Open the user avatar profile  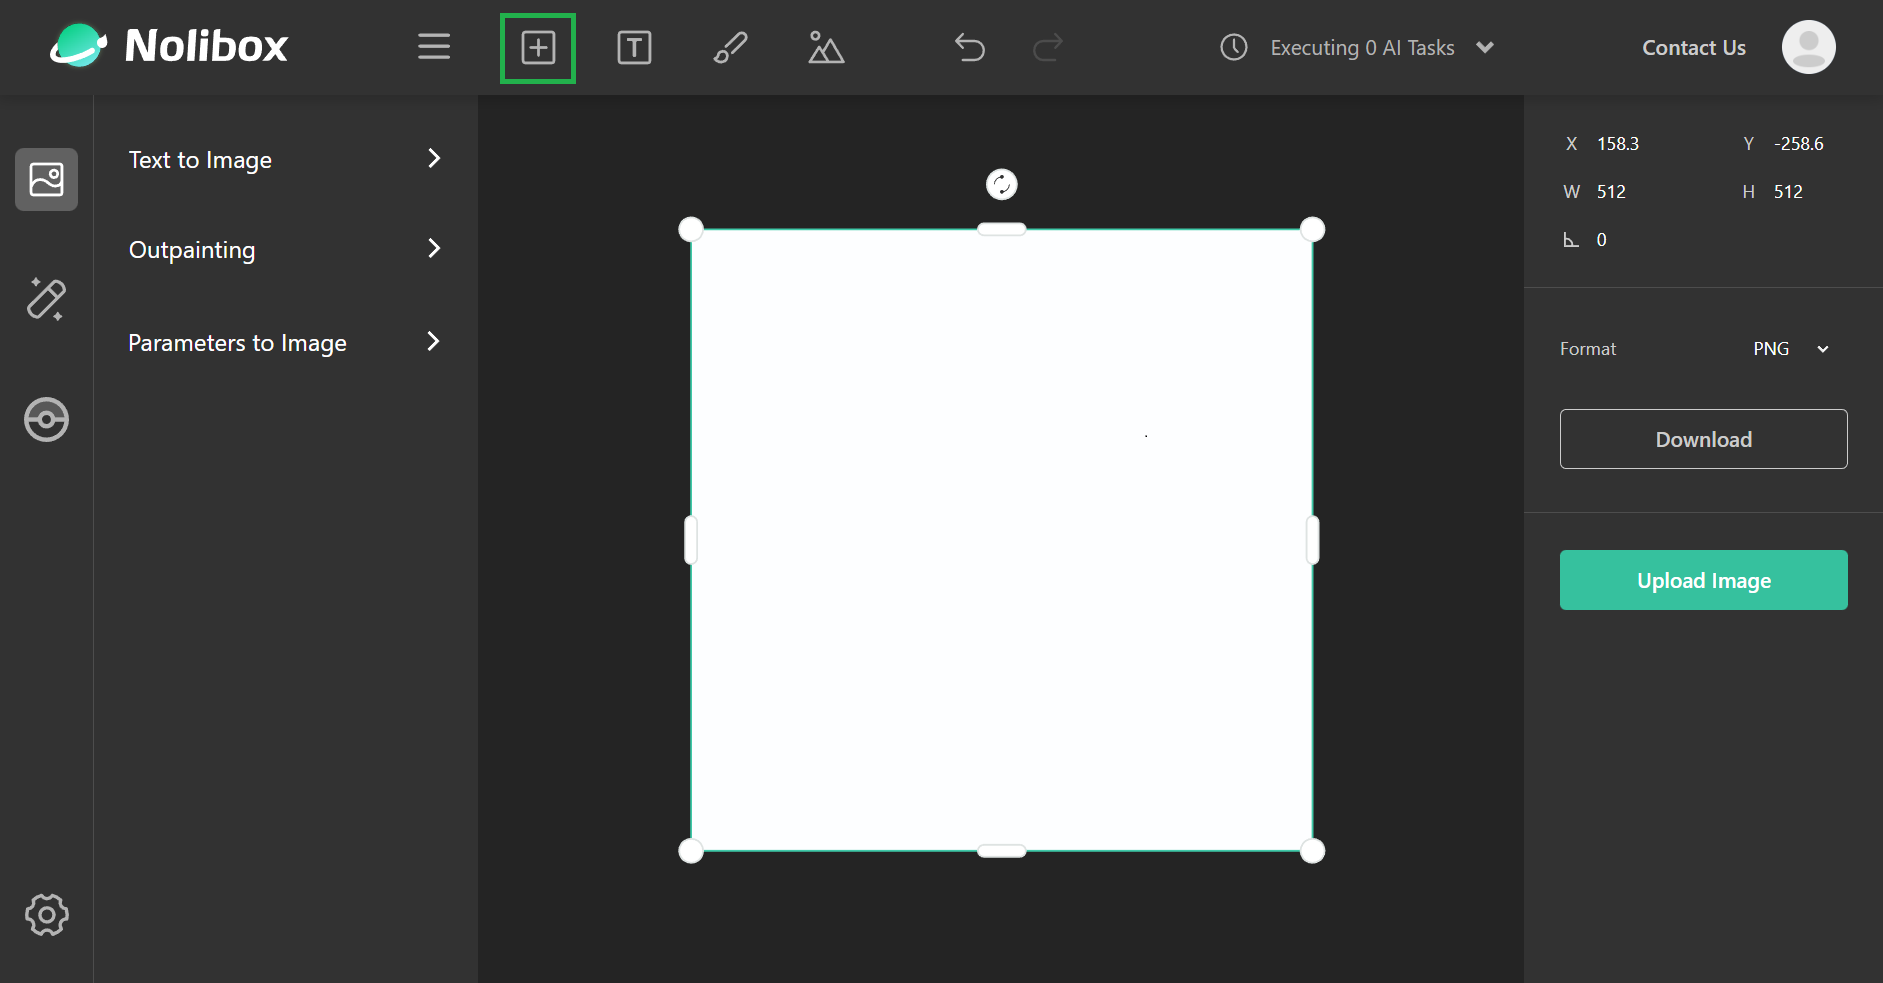point(1809,47)
